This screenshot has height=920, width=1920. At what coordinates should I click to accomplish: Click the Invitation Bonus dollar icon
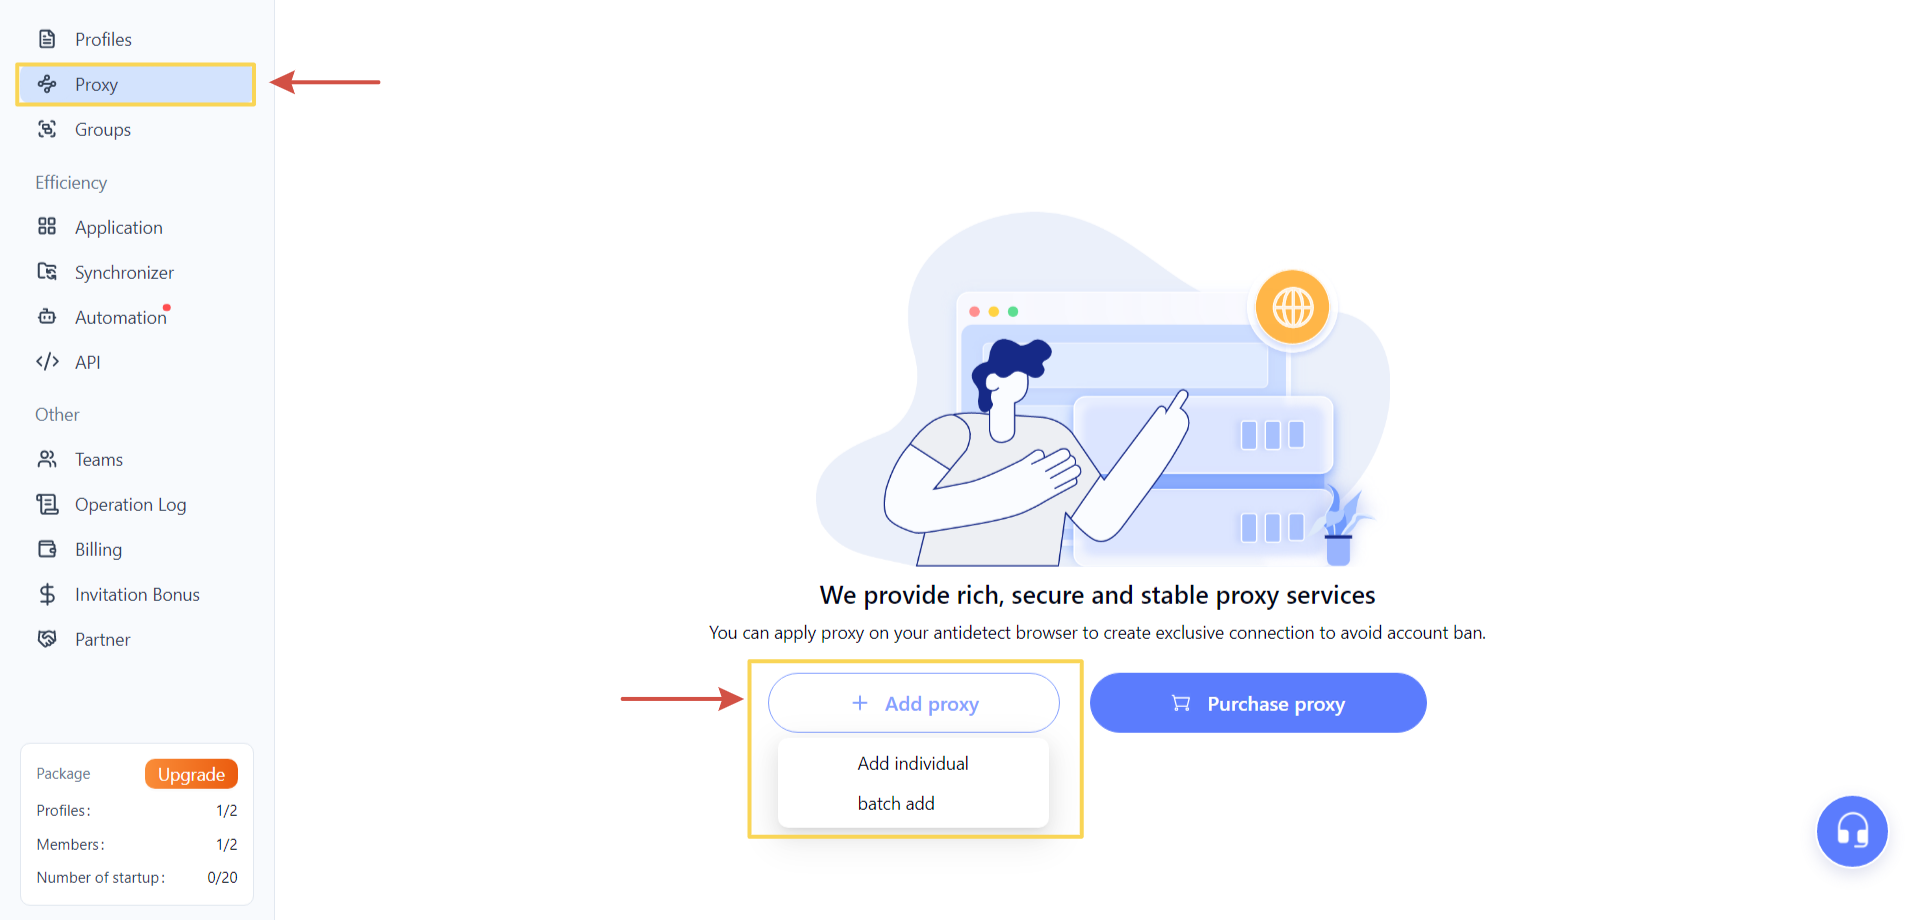coord(47,594)
